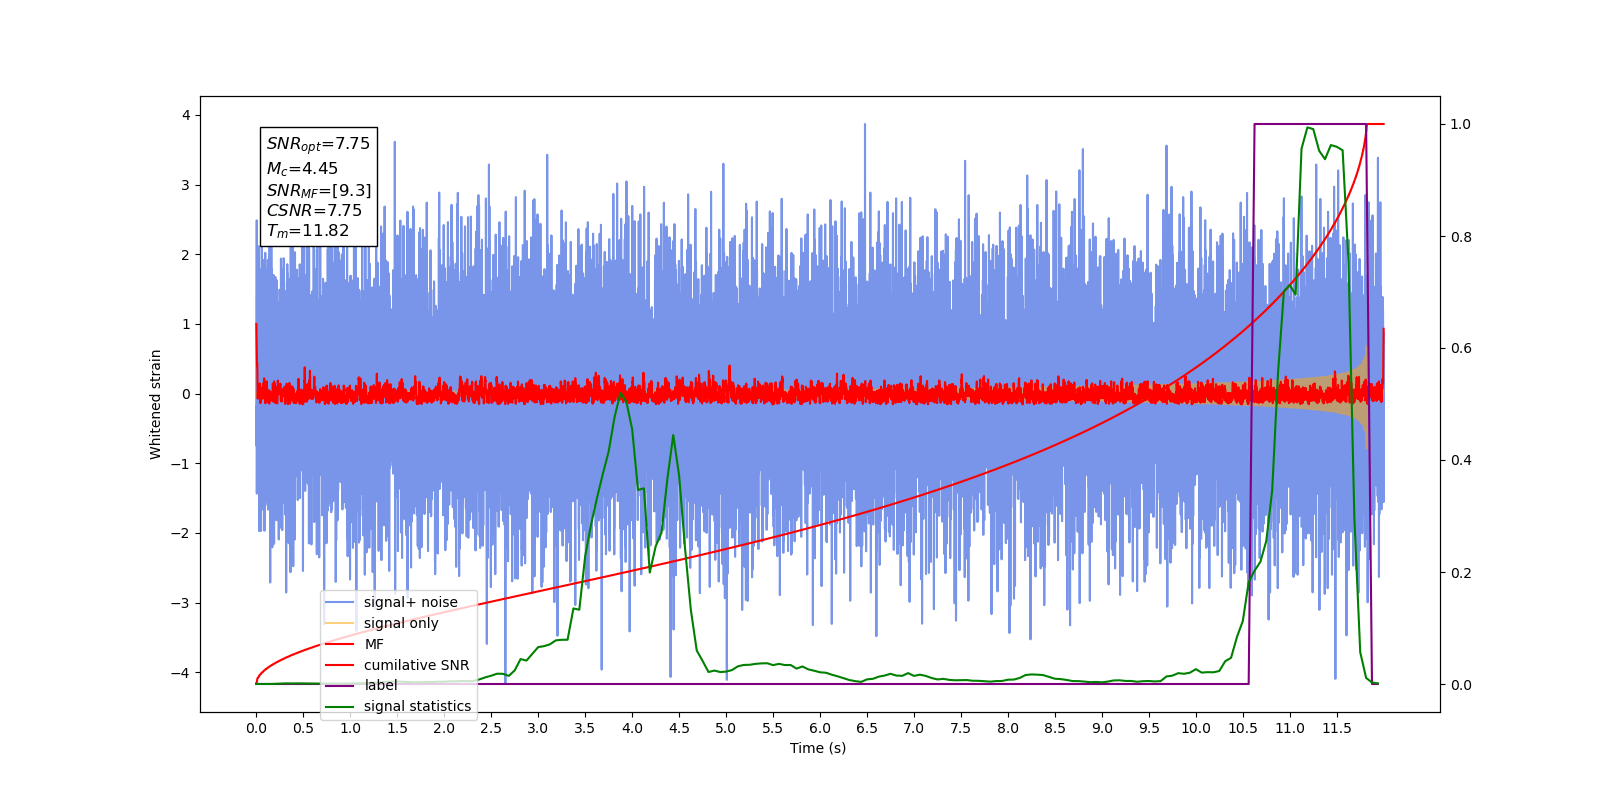1600x800 pixels.
Task: Select the 0.2 tick on the secondary y-axis
Action: coord(1461,573)
